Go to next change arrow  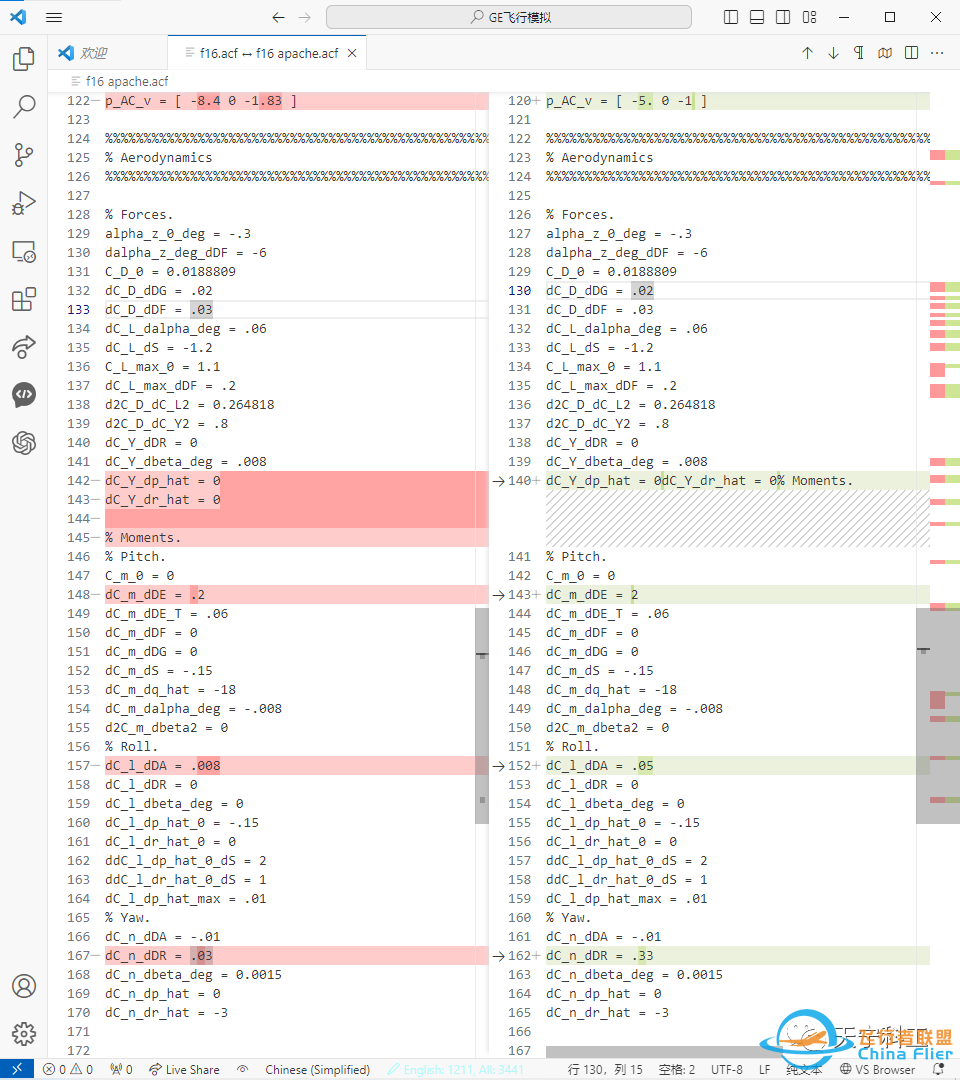pyautogui.click(x=833, y=53)
